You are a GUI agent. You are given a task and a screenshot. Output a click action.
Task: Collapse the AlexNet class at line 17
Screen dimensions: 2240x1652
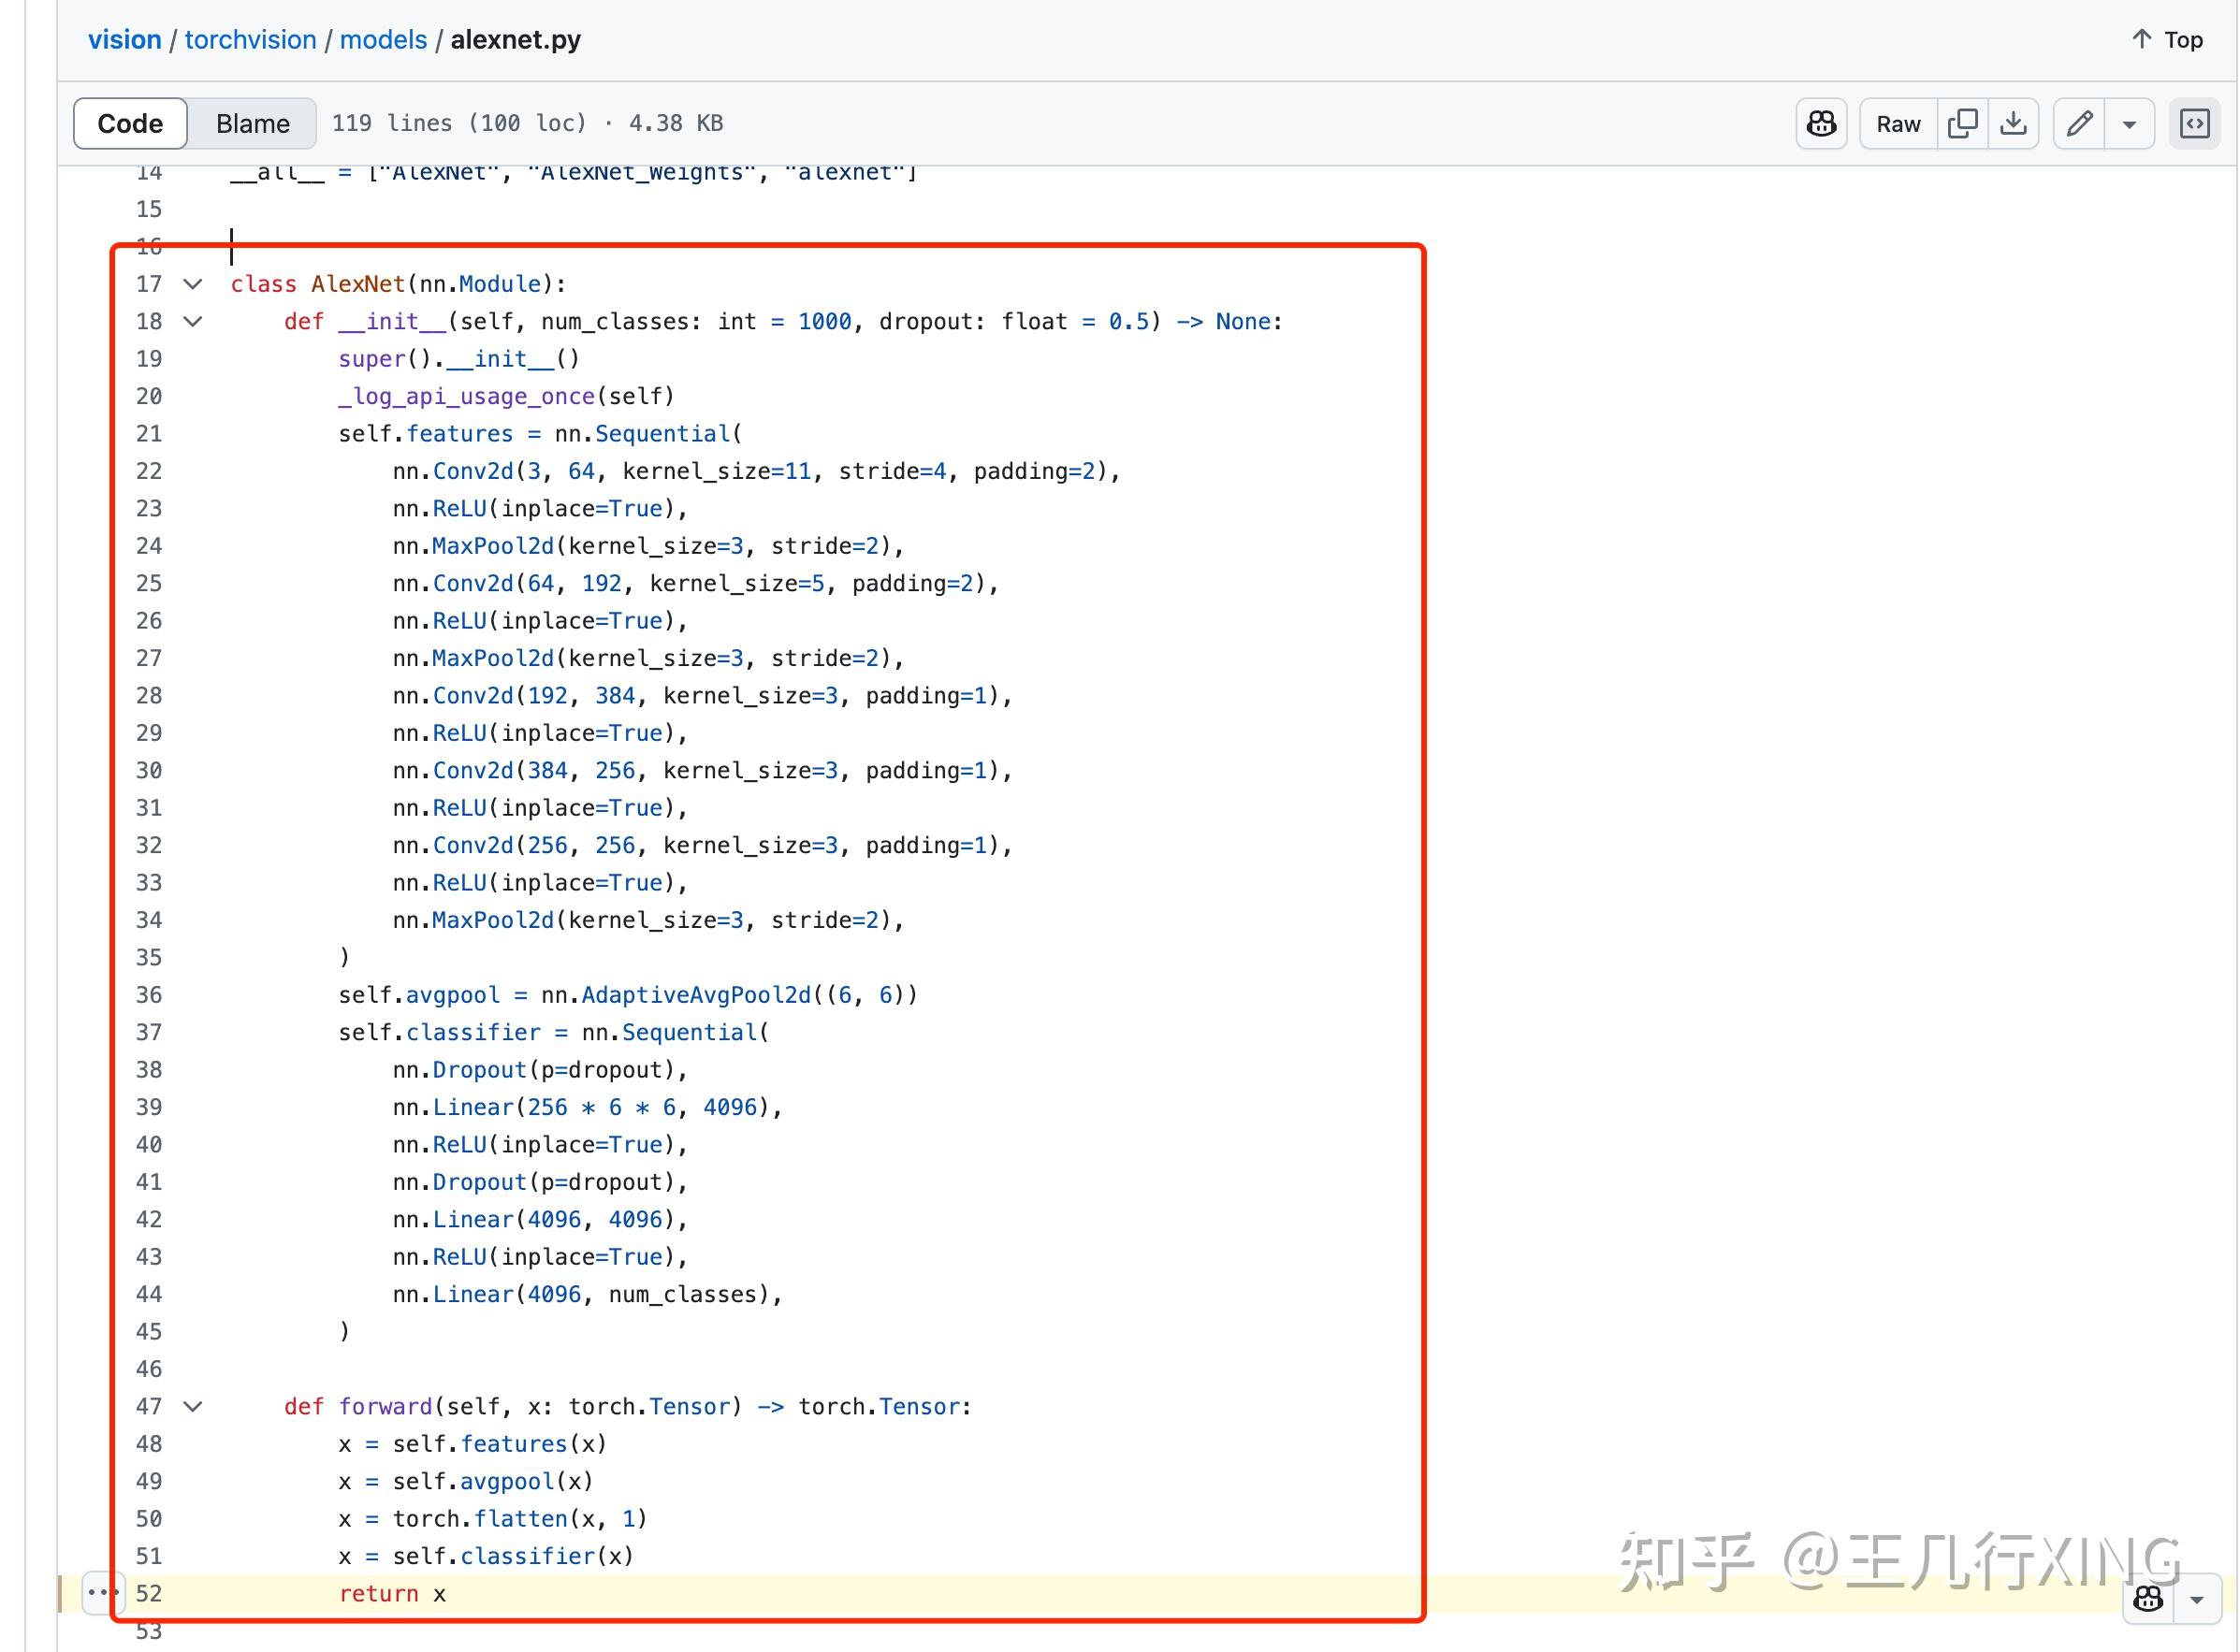(x=192, y=284)
